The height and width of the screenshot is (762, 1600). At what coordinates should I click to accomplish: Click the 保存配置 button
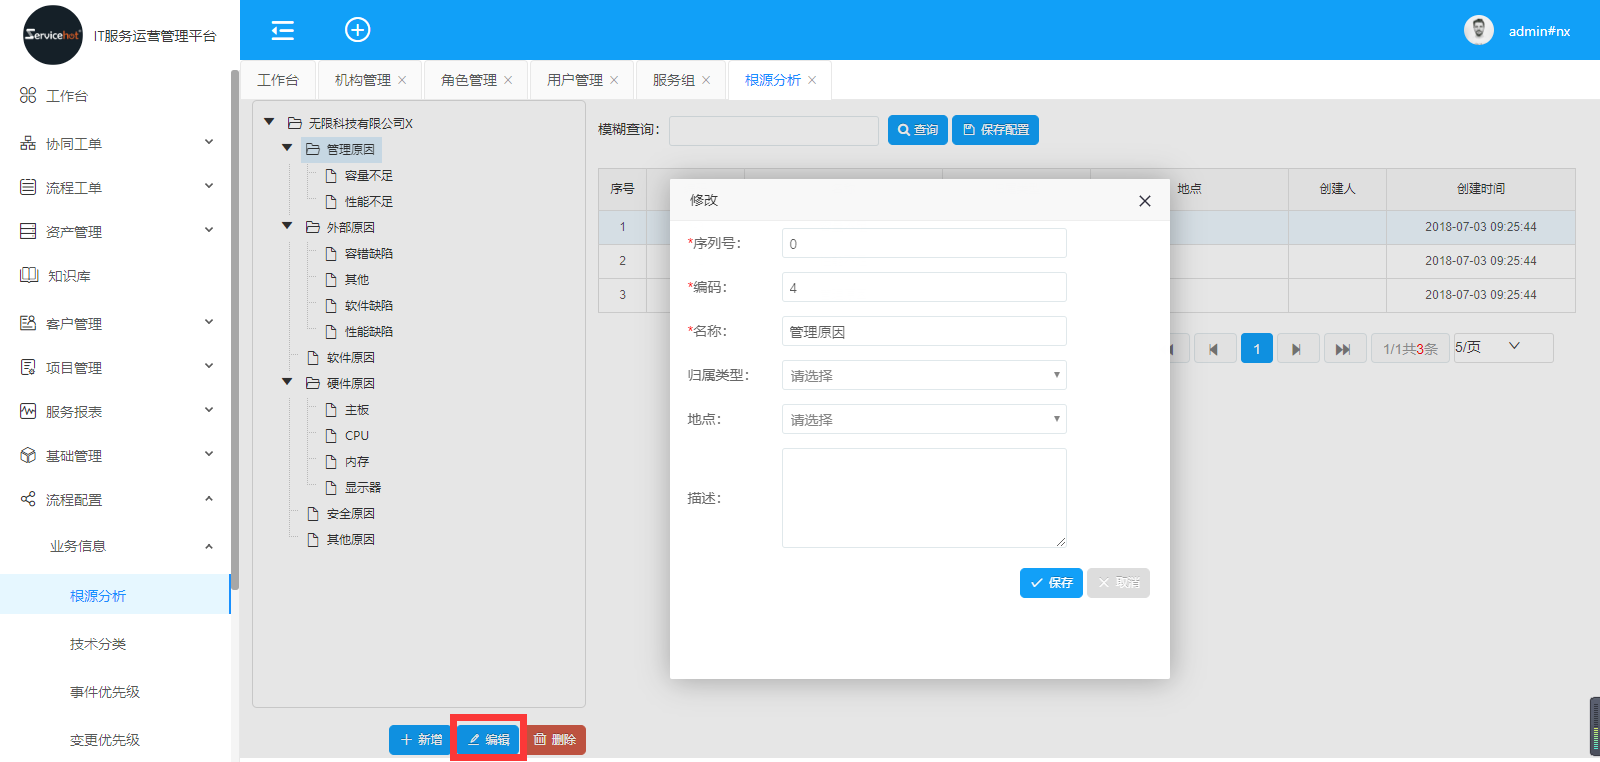995,130
